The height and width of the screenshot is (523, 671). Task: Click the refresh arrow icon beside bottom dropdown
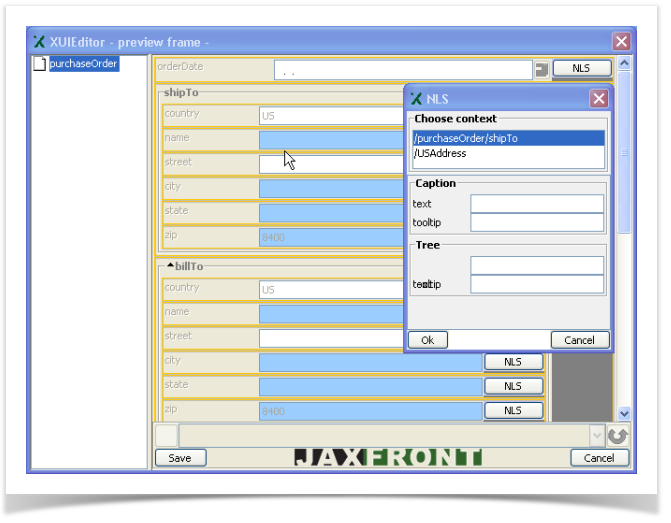click(x=618, y=436)
